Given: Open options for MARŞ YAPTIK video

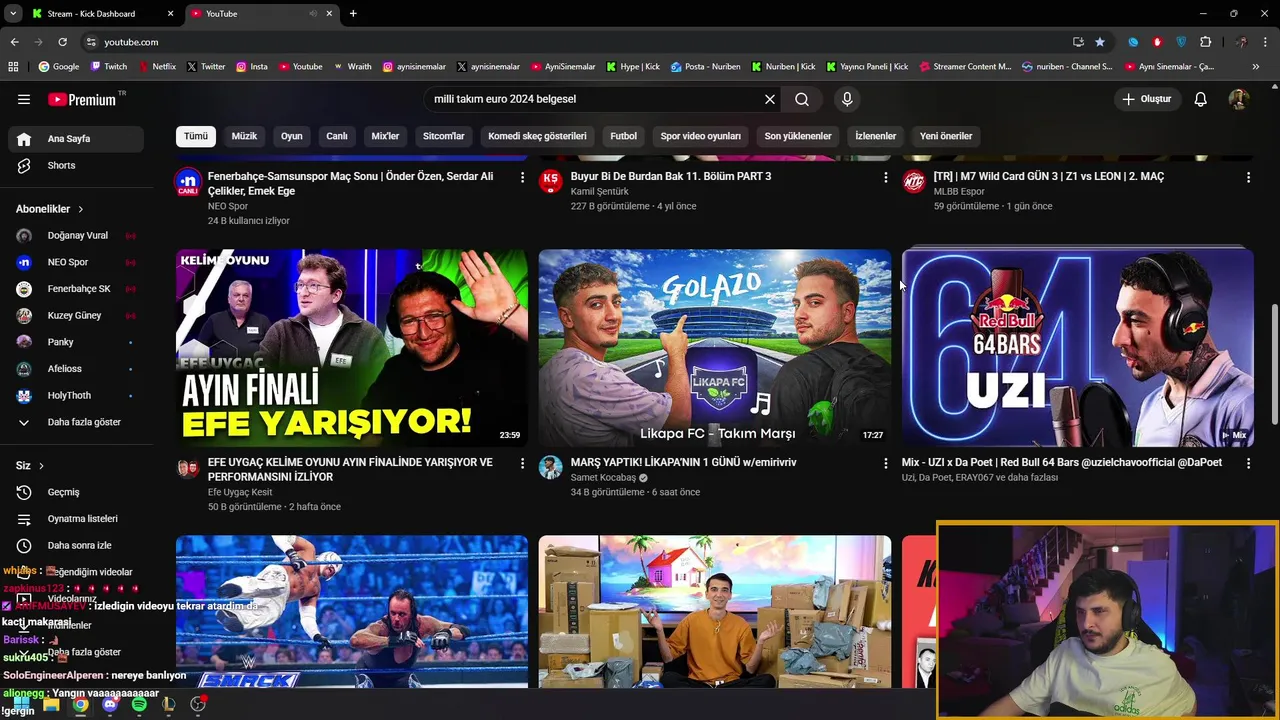Looking at the screenshot, I should pos(885,463).
